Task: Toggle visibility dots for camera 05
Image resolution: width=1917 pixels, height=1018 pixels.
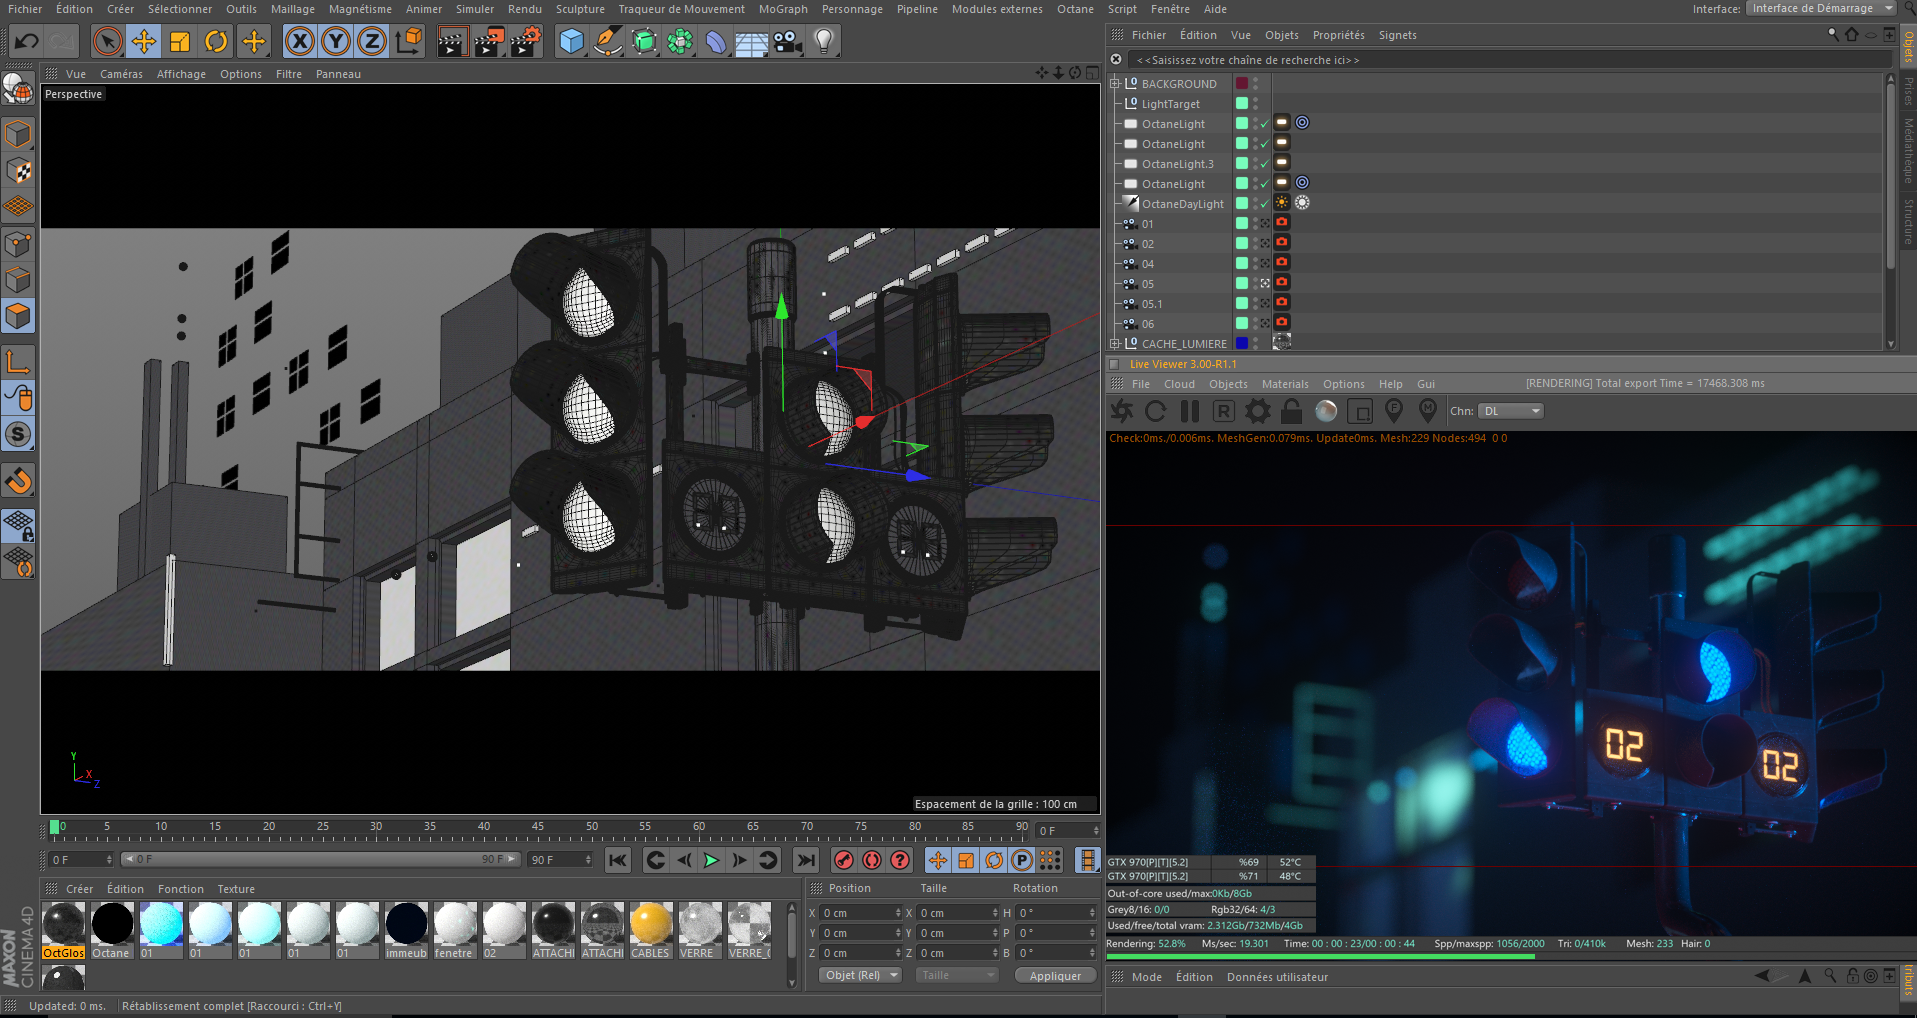Action: [x=1255, y=284]
